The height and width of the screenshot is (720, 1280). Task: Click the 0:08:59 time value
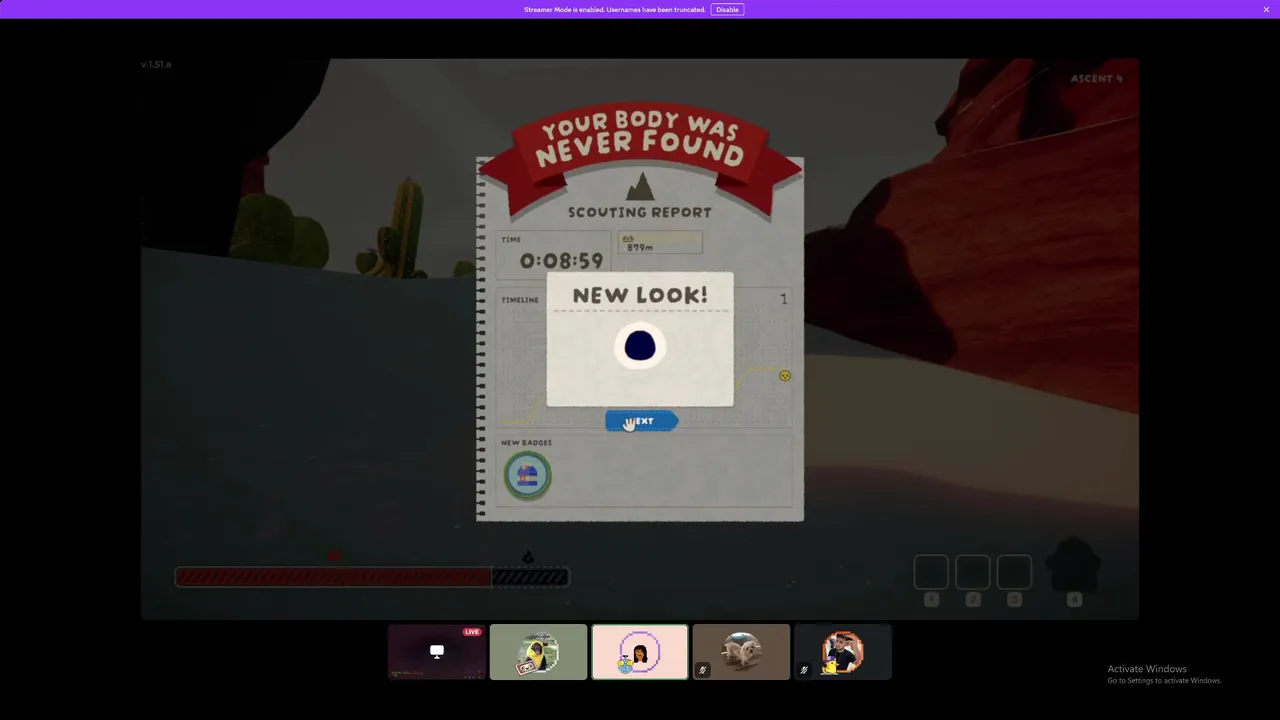[562, 261]
